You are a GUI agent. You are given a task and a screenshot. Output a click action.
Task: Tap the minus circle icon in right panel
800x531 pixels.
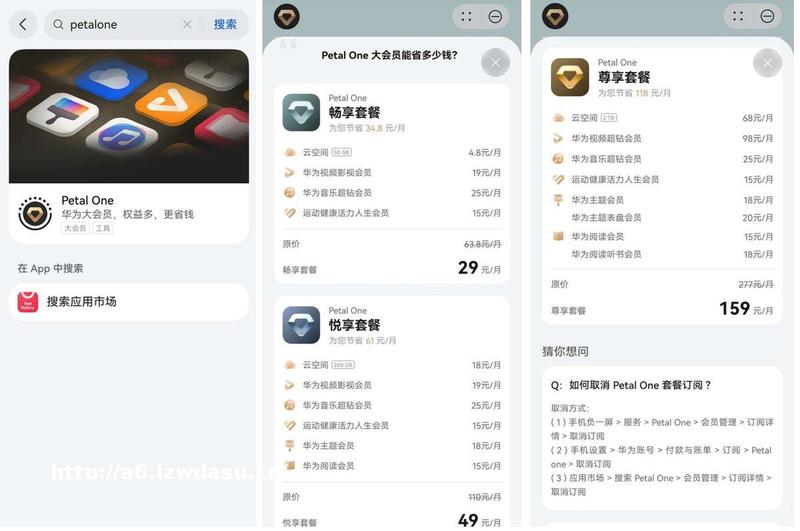767,16
